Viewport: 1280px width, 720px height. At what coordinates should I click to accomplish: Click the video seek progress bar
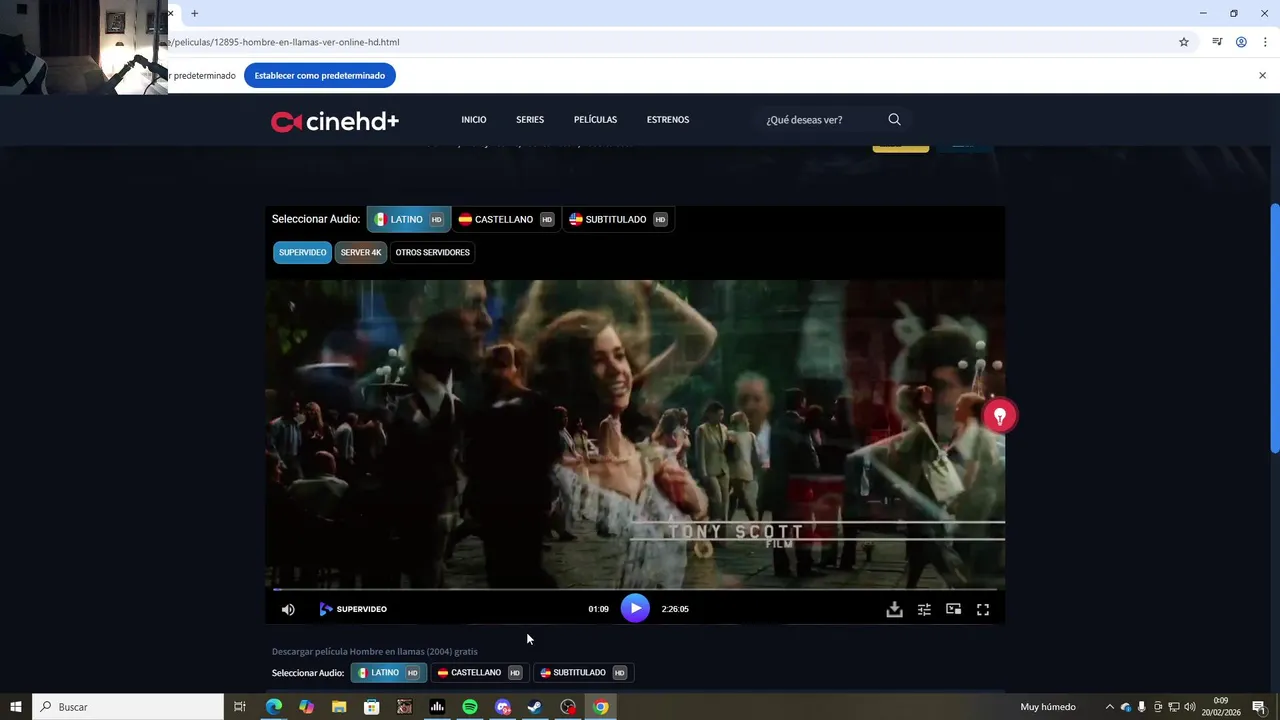[635, 589]
